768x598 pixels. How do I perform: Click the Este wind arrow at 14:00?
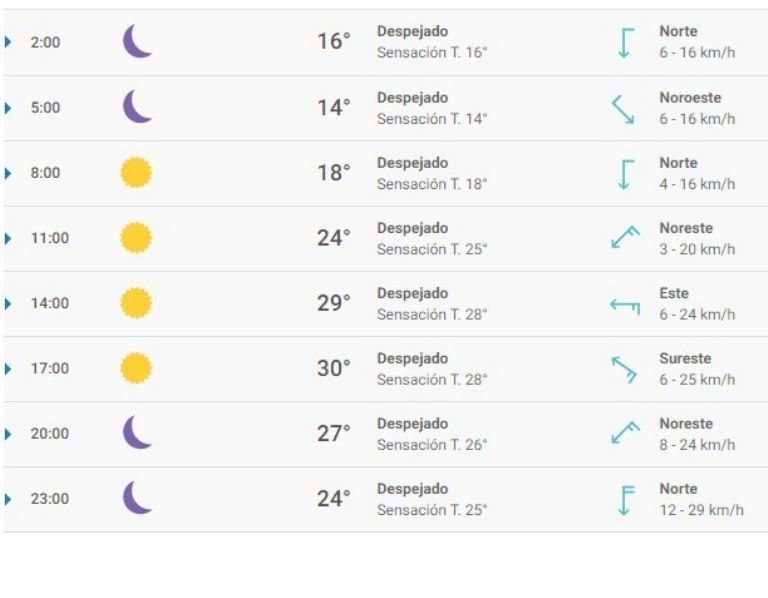[625, 304]
